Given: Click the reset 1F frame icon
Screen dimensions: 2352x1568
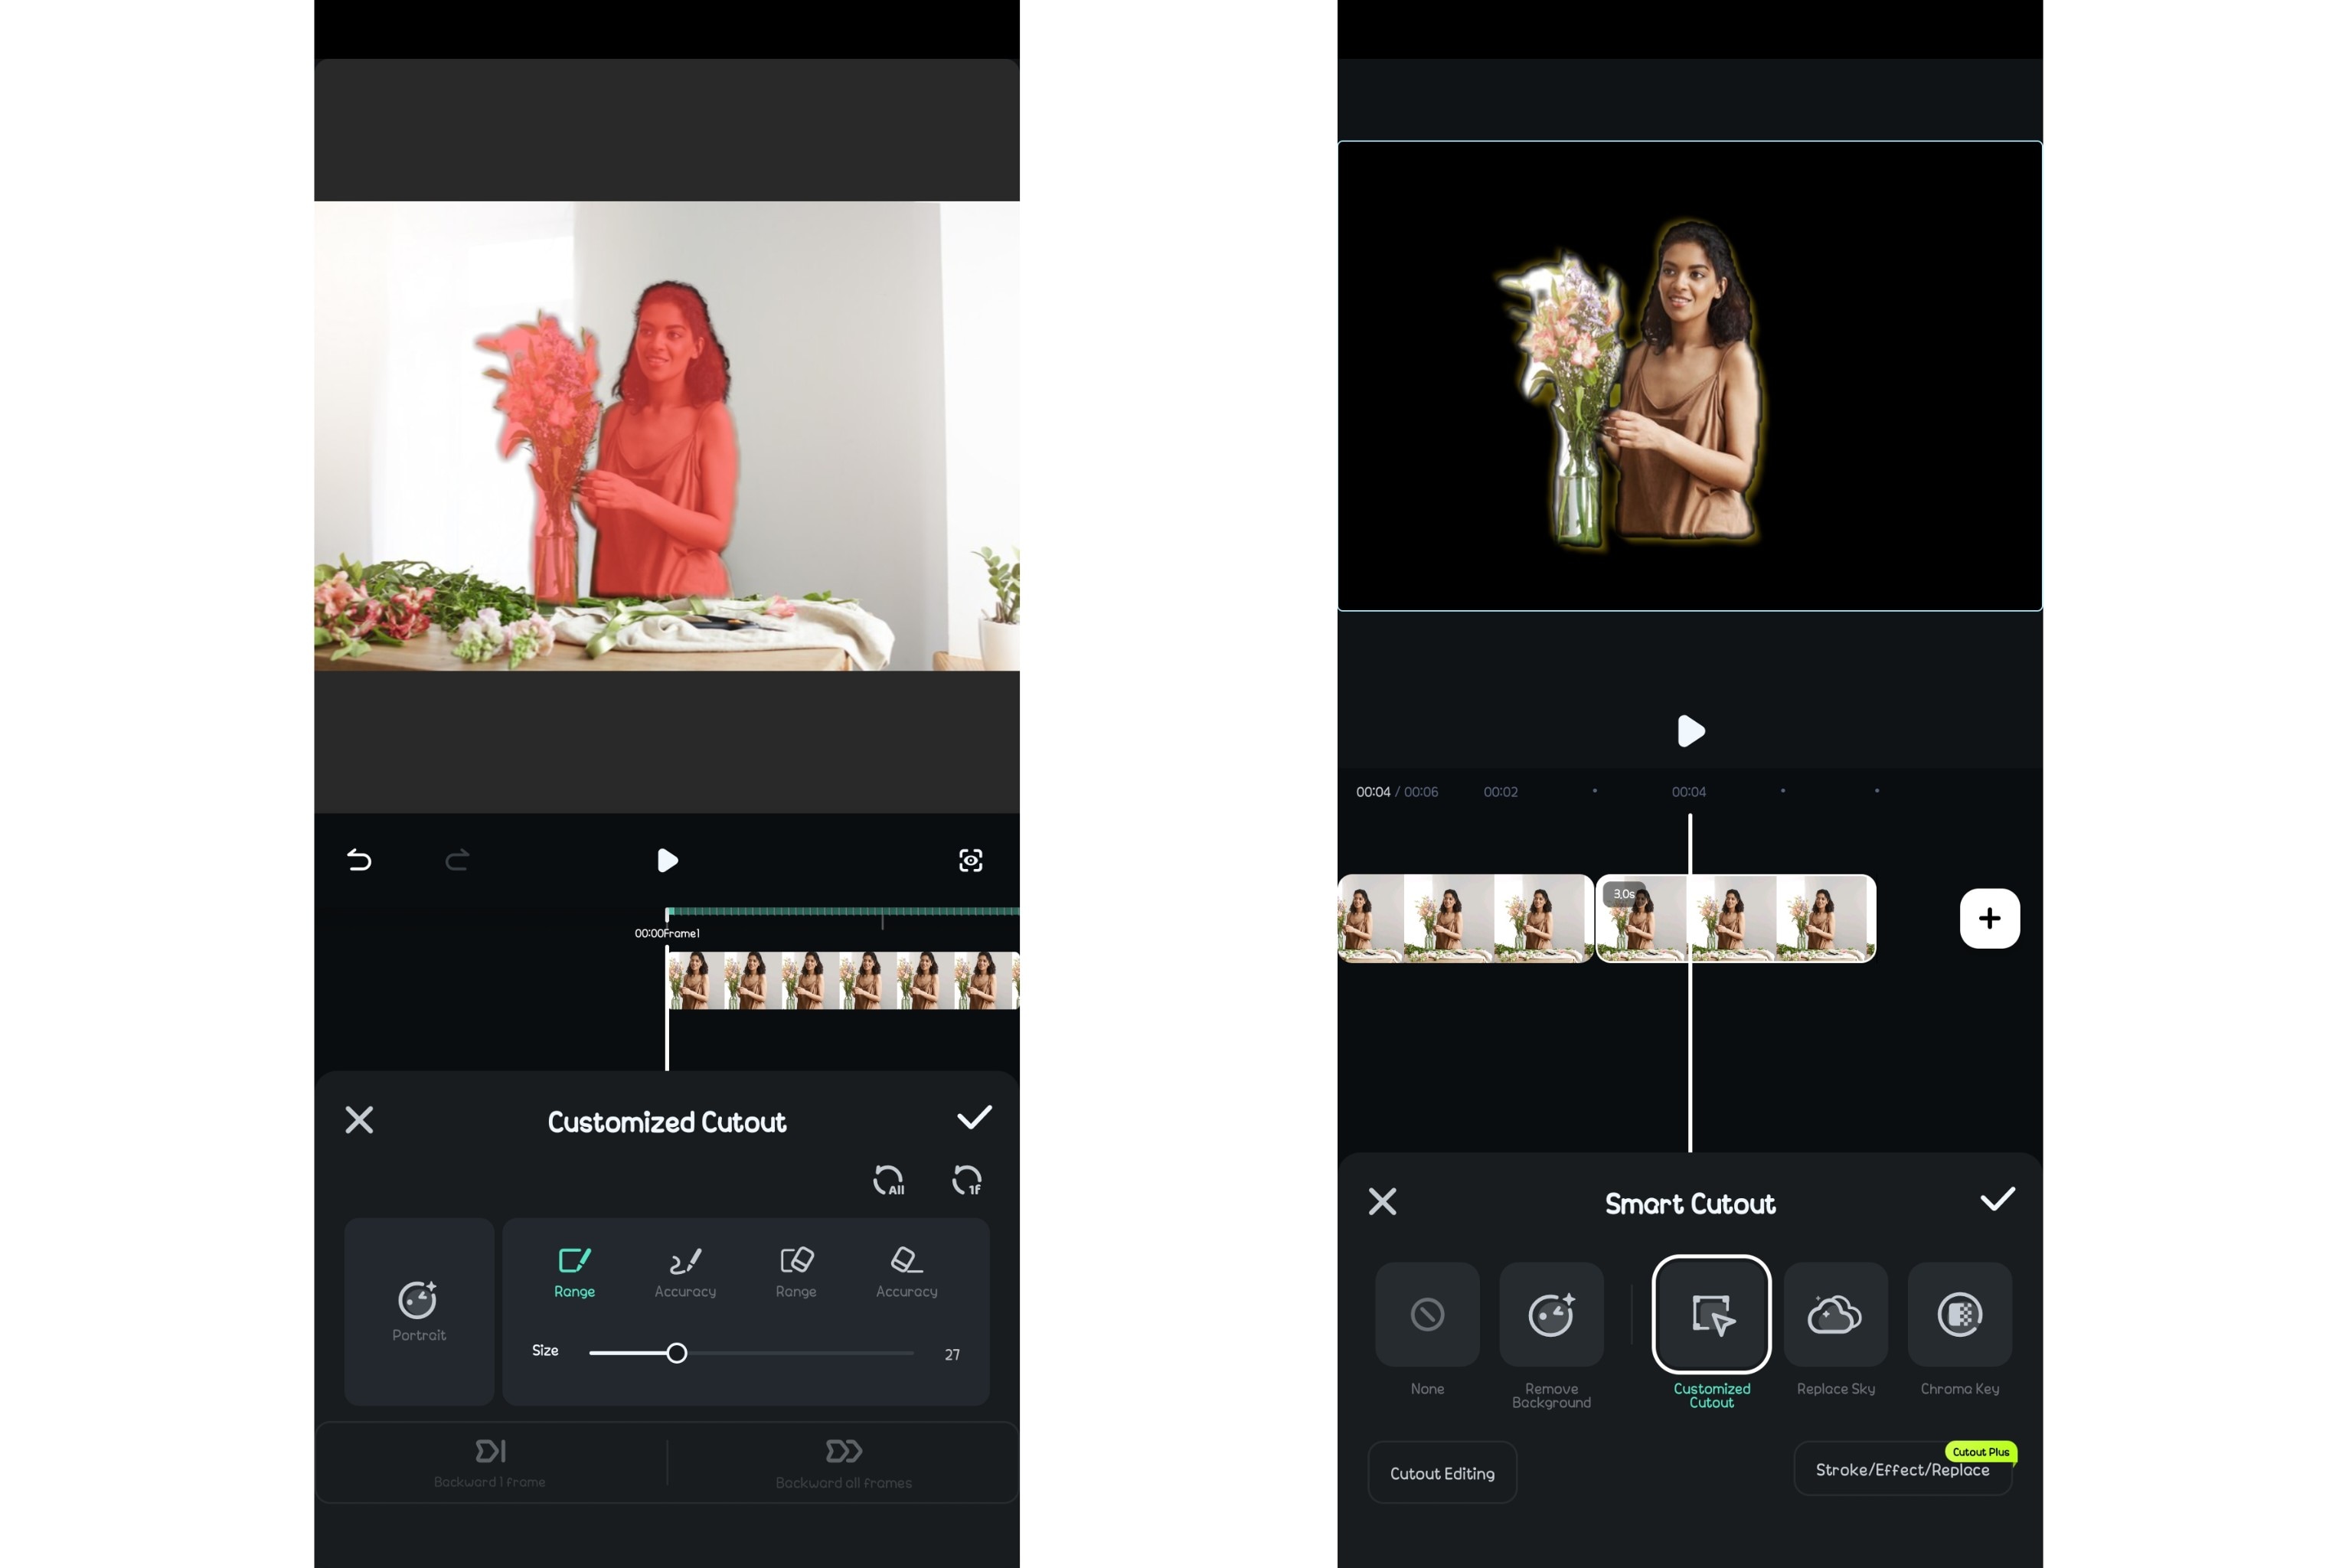Looking at the screenshot, I should [x=967, y=1180].
